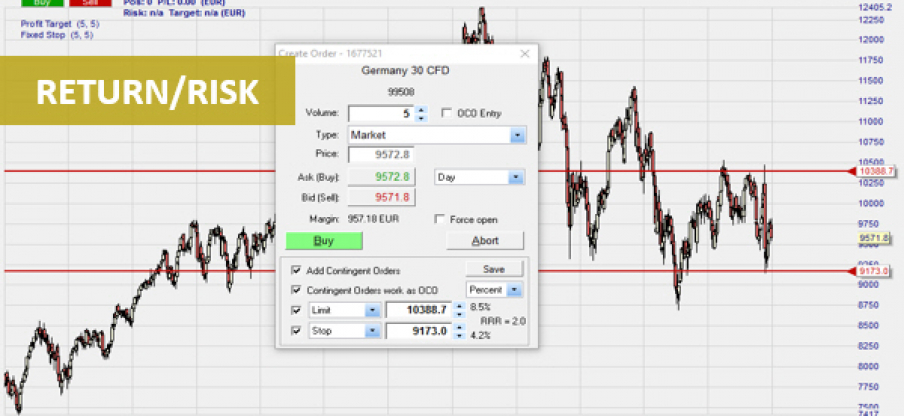Toggle the Force open checkbox
This screenshot has width=904, height=416.
point(439,220)
